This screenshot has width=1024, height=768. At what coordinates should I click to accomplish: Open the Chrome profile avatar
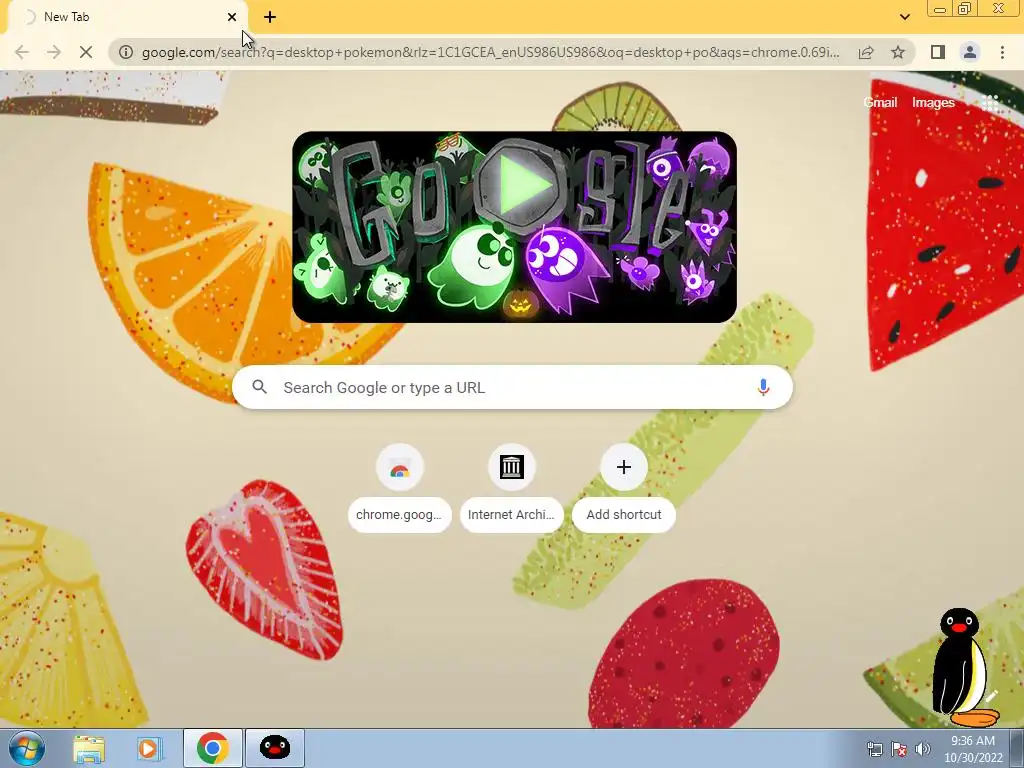pos(970,52)
